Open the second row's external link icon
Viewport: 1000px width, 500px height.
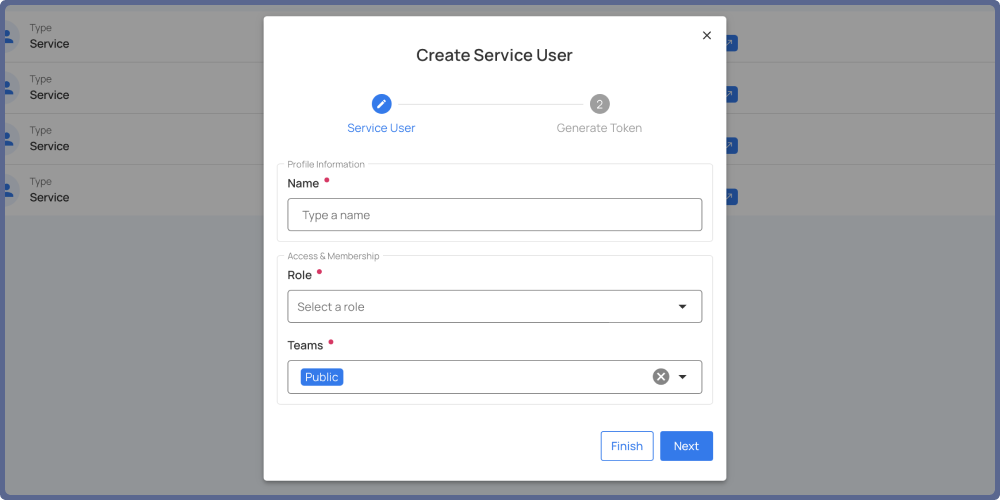point(731,94)
